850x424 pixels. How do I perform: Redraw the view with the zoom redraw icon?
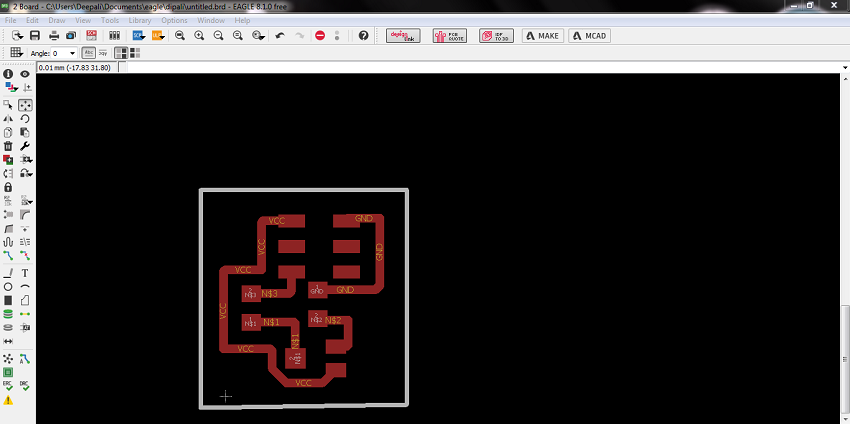click(x=237, y=36)
